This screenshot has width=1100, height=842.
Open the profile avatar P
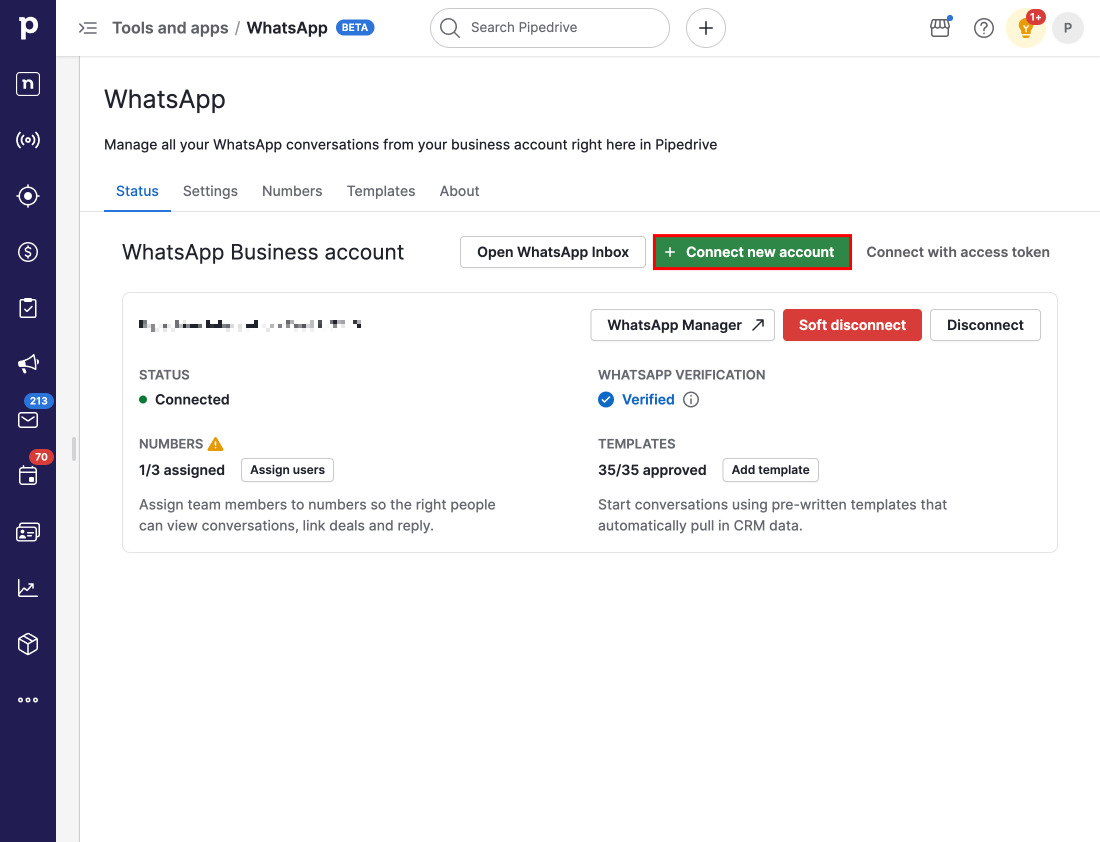[x=1068, y=28]
